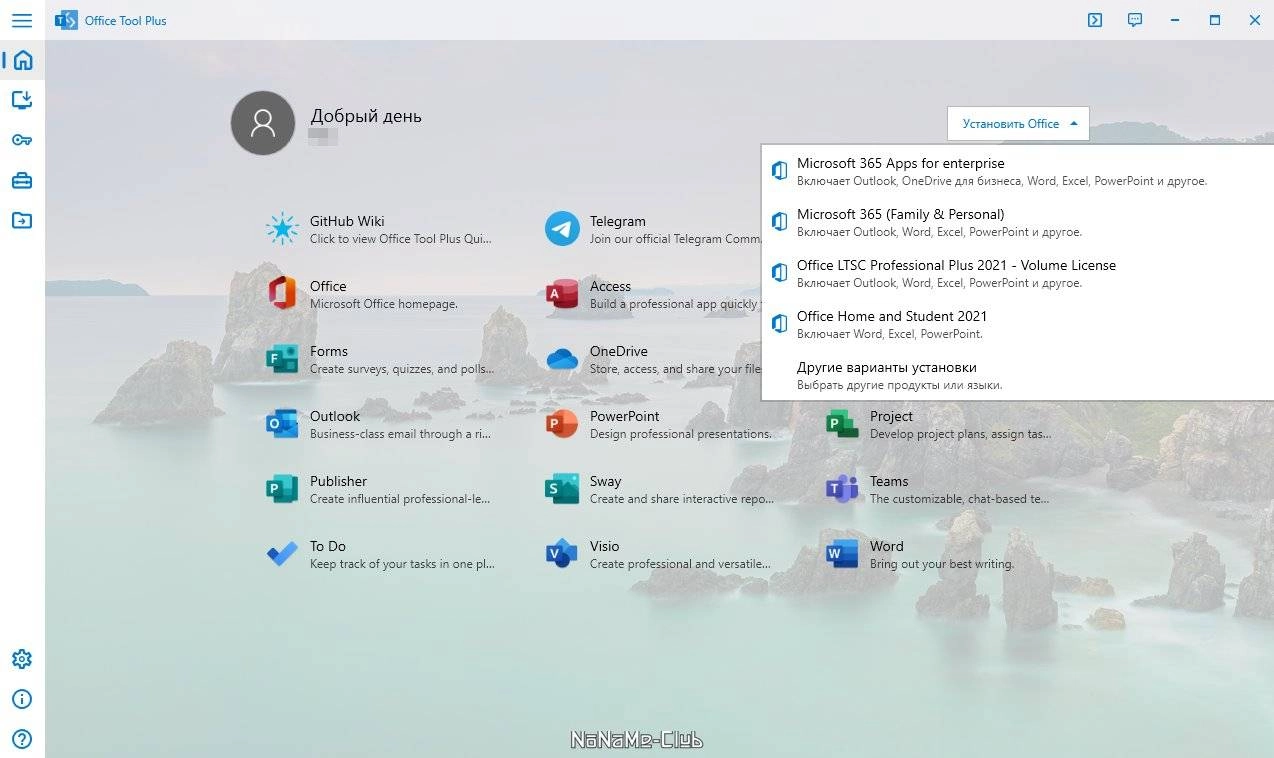Open Settings gear in sidebar
The width and height of the screenshot is (1274, 758).
coord(22,659)
